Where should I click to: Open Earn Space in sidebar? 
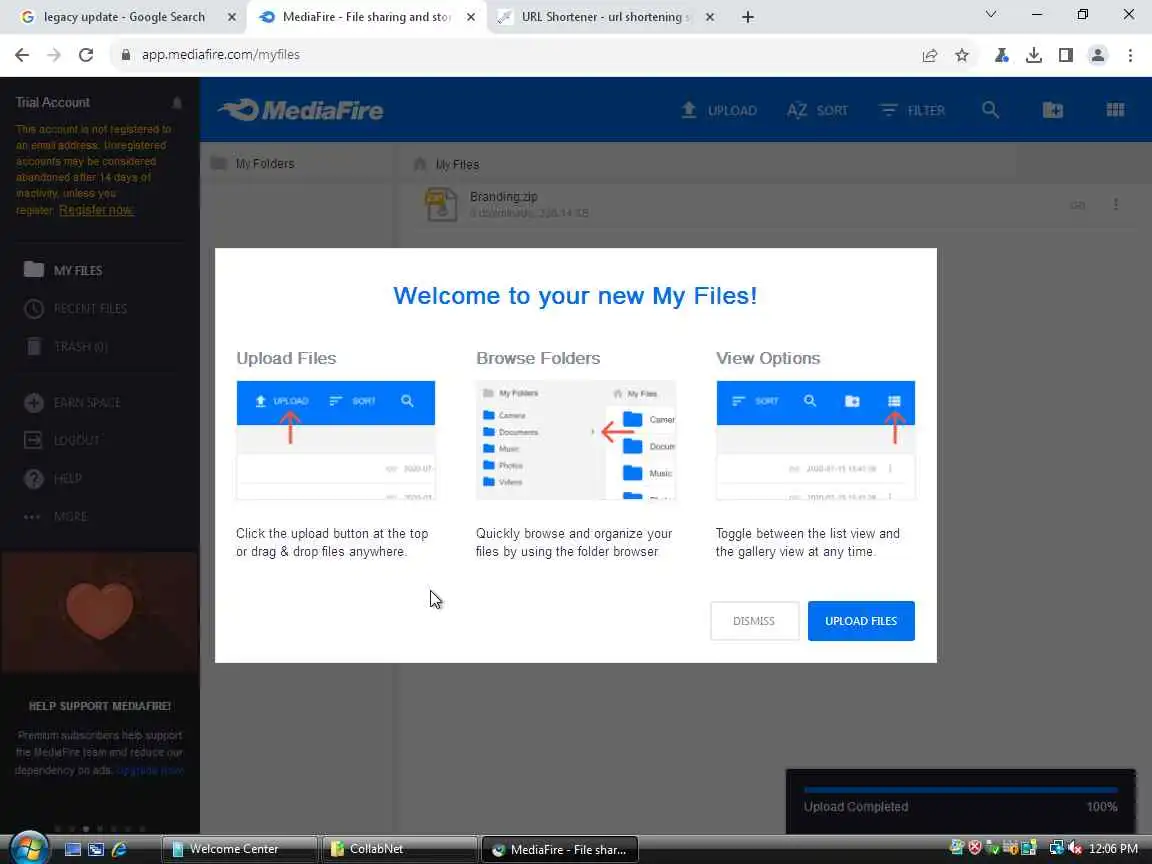[x=72, y=403]
